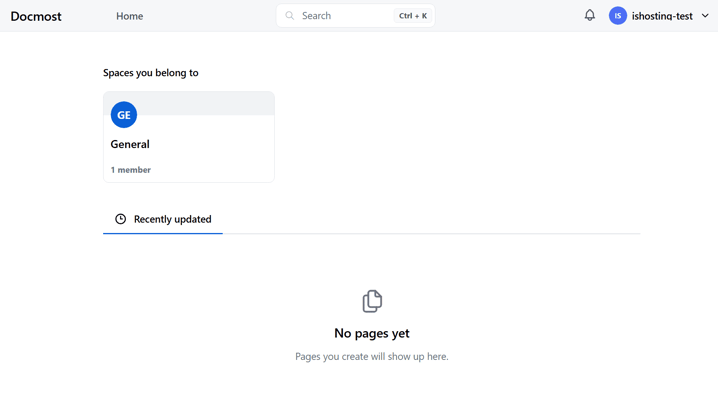Expand the ishosting-test account chevron

[x=705, y=16]
